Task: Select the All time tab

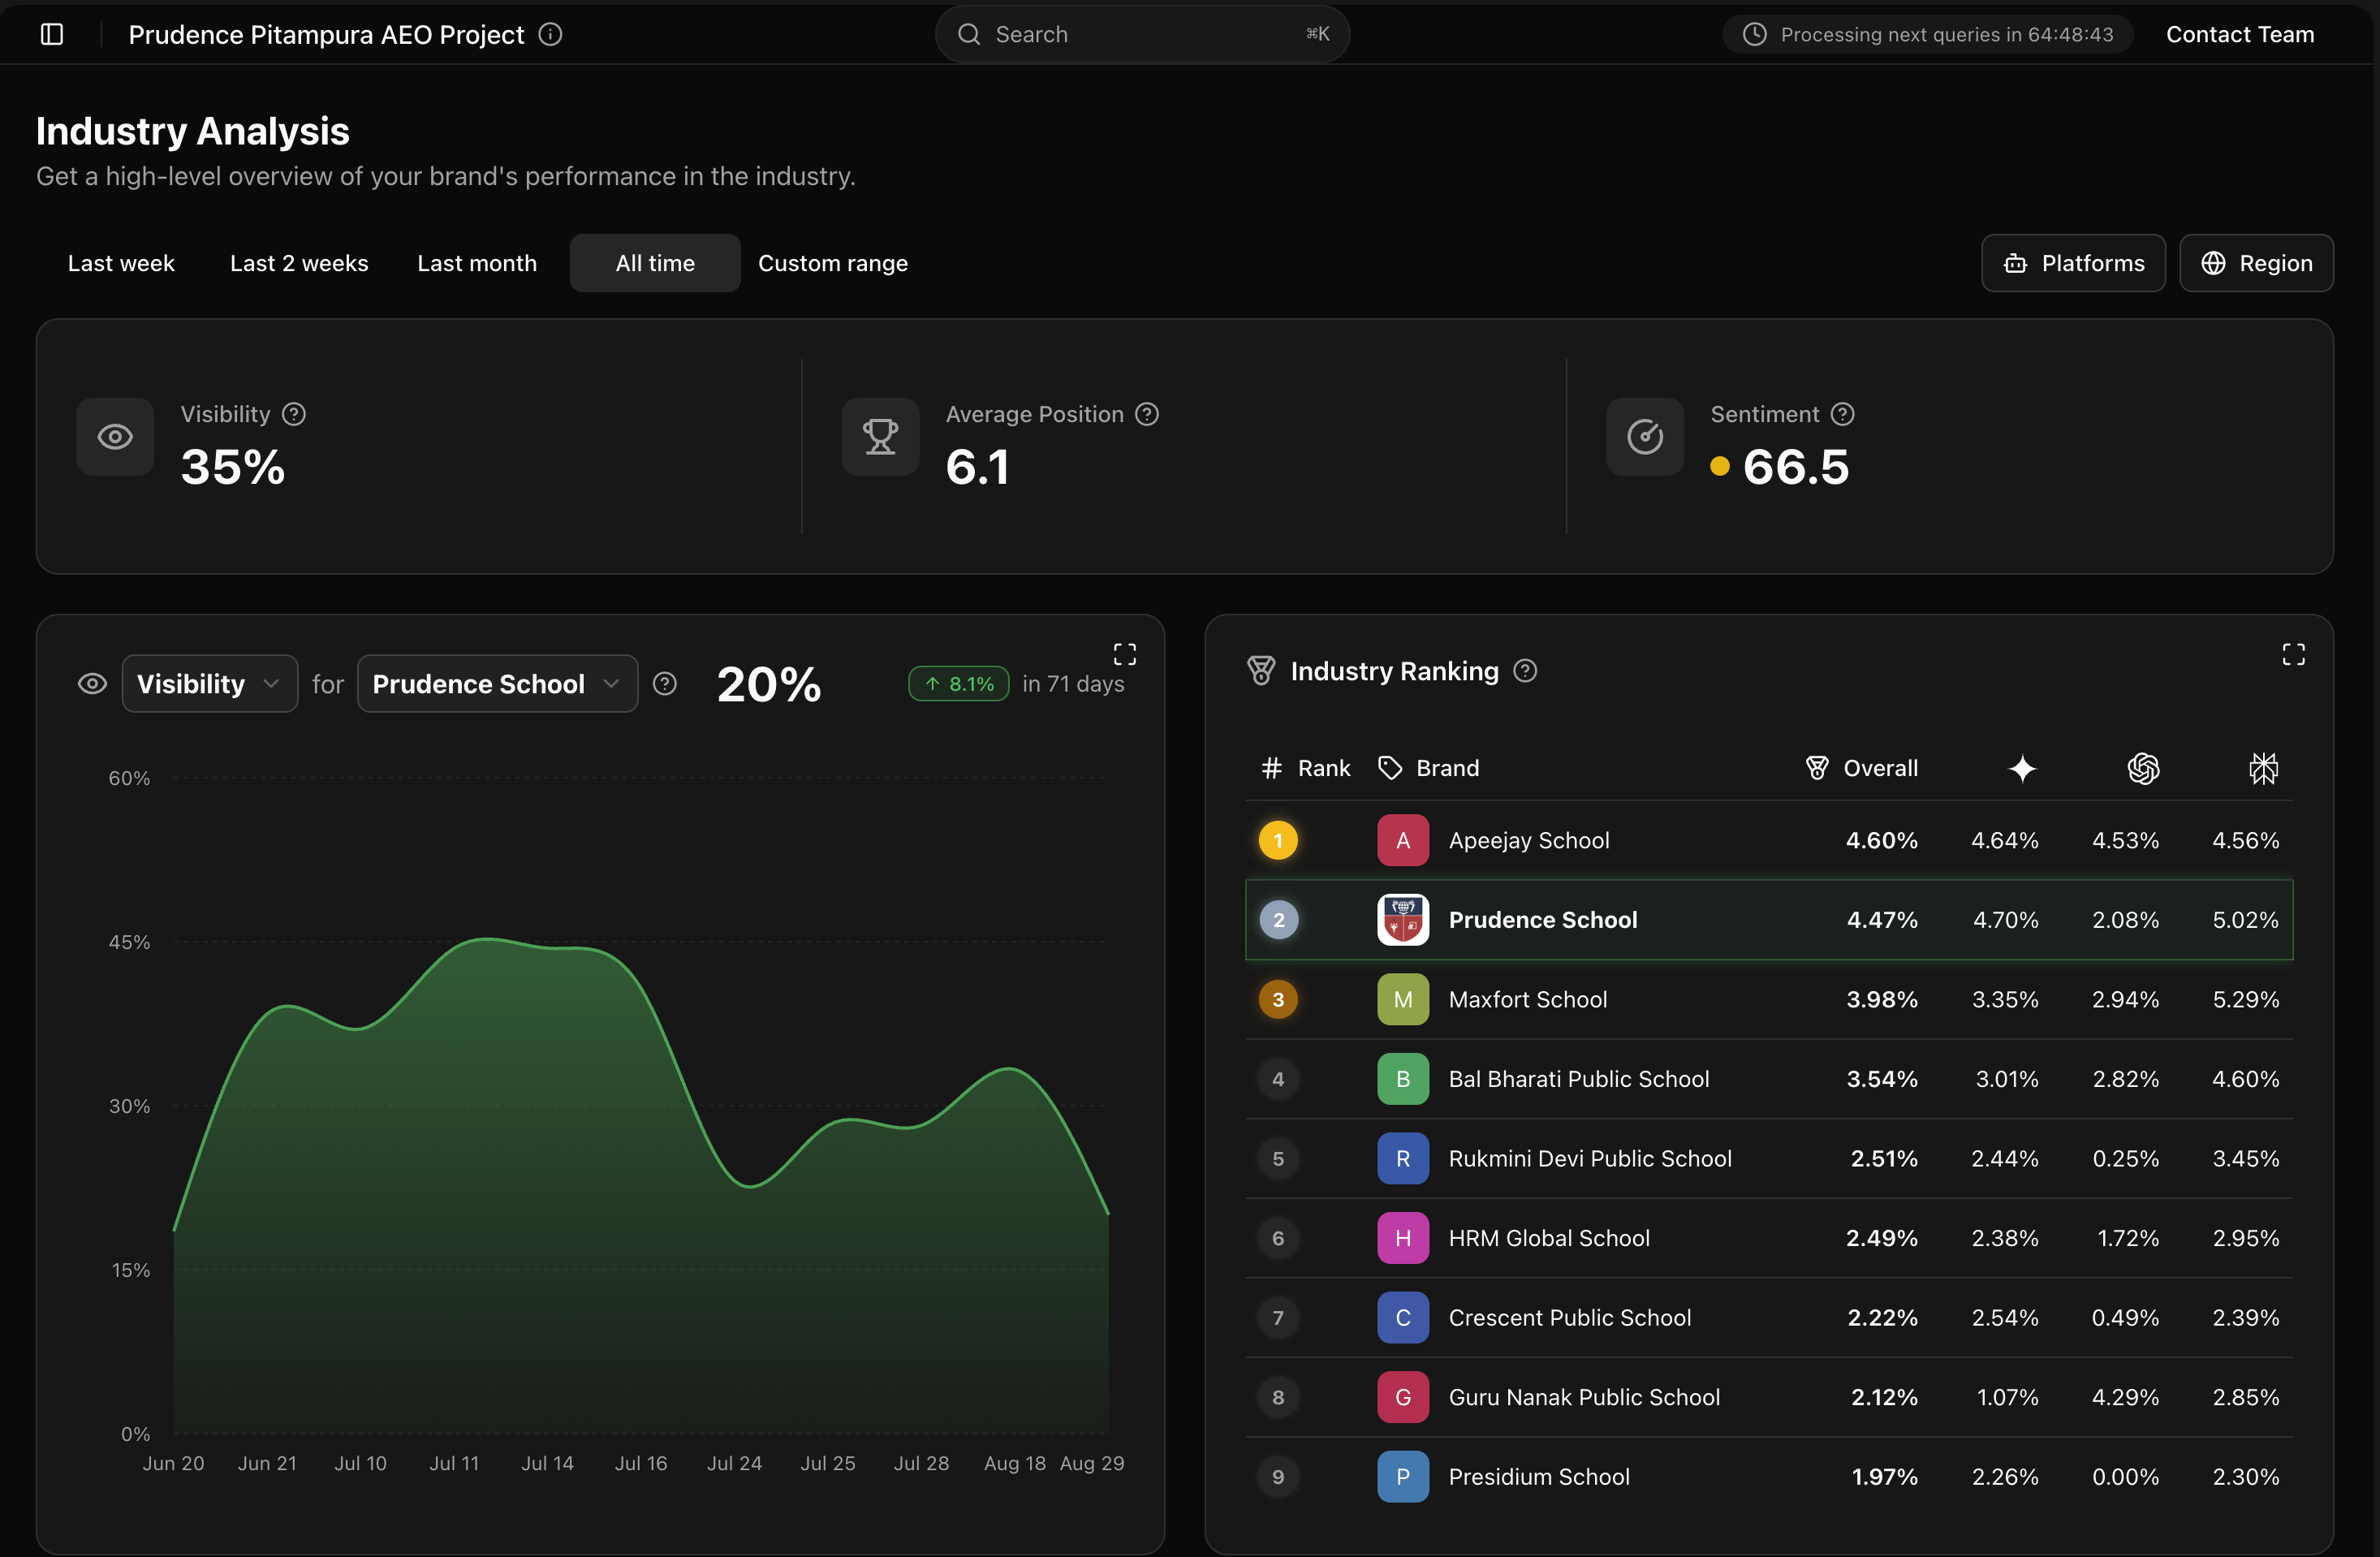Action: tap(655, 263)
